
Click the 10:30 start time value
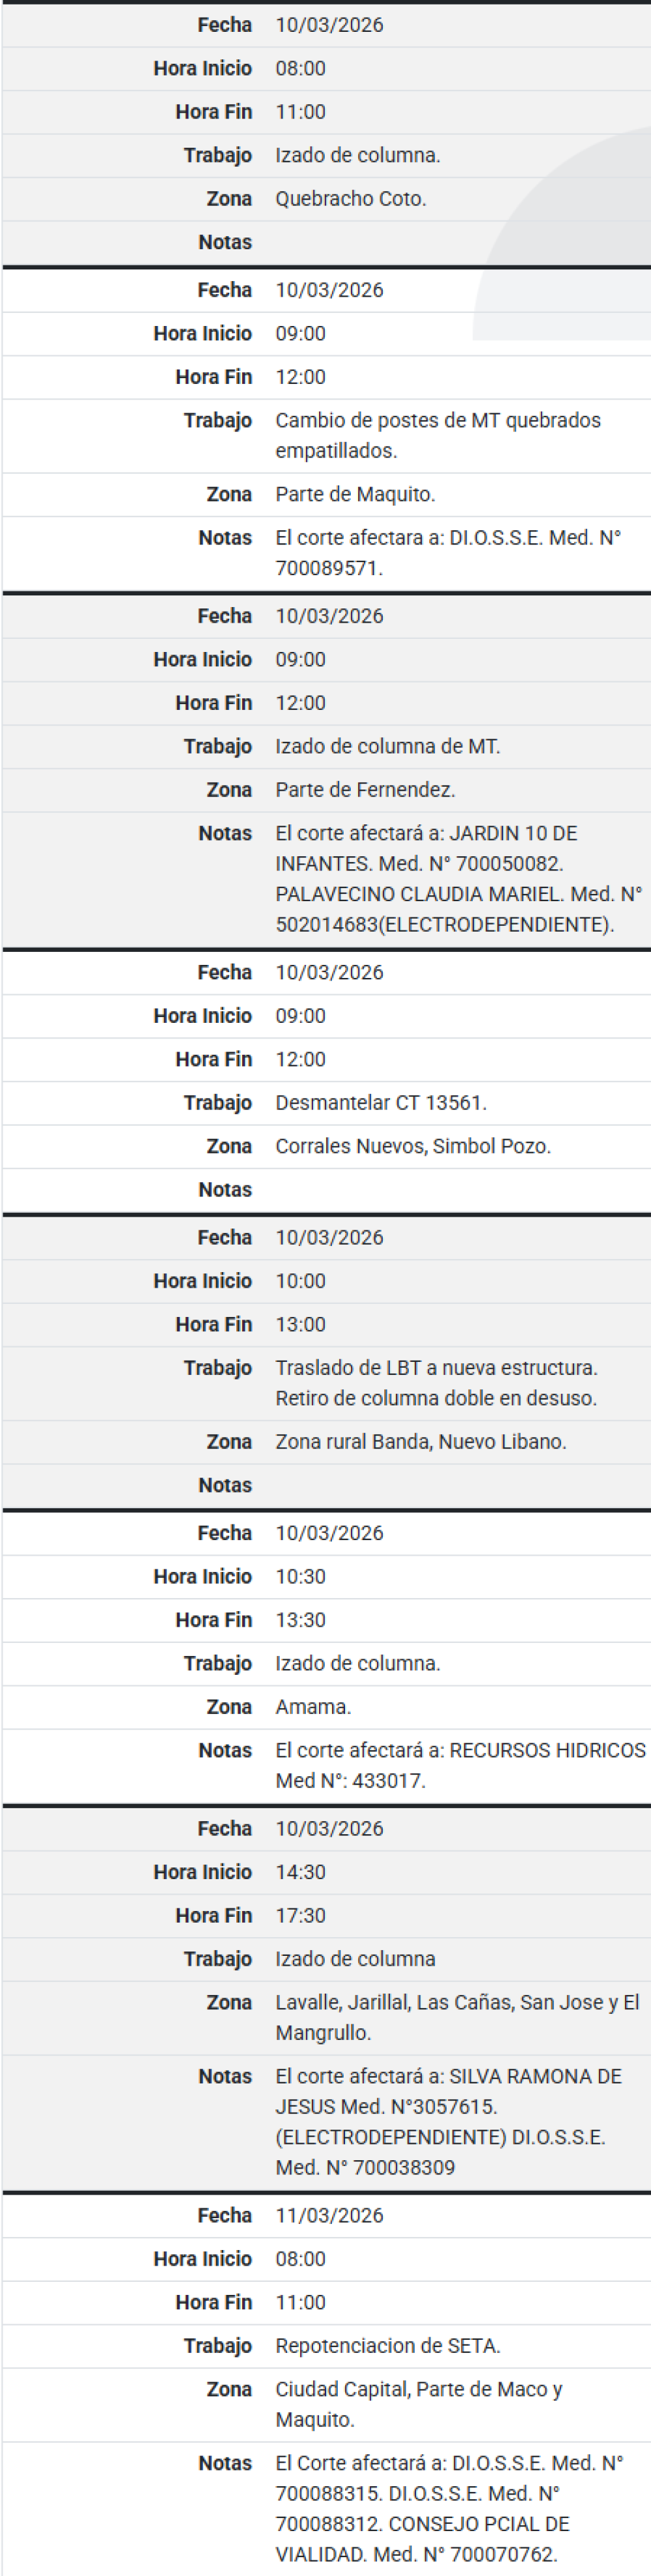[x=300, y=1576]
